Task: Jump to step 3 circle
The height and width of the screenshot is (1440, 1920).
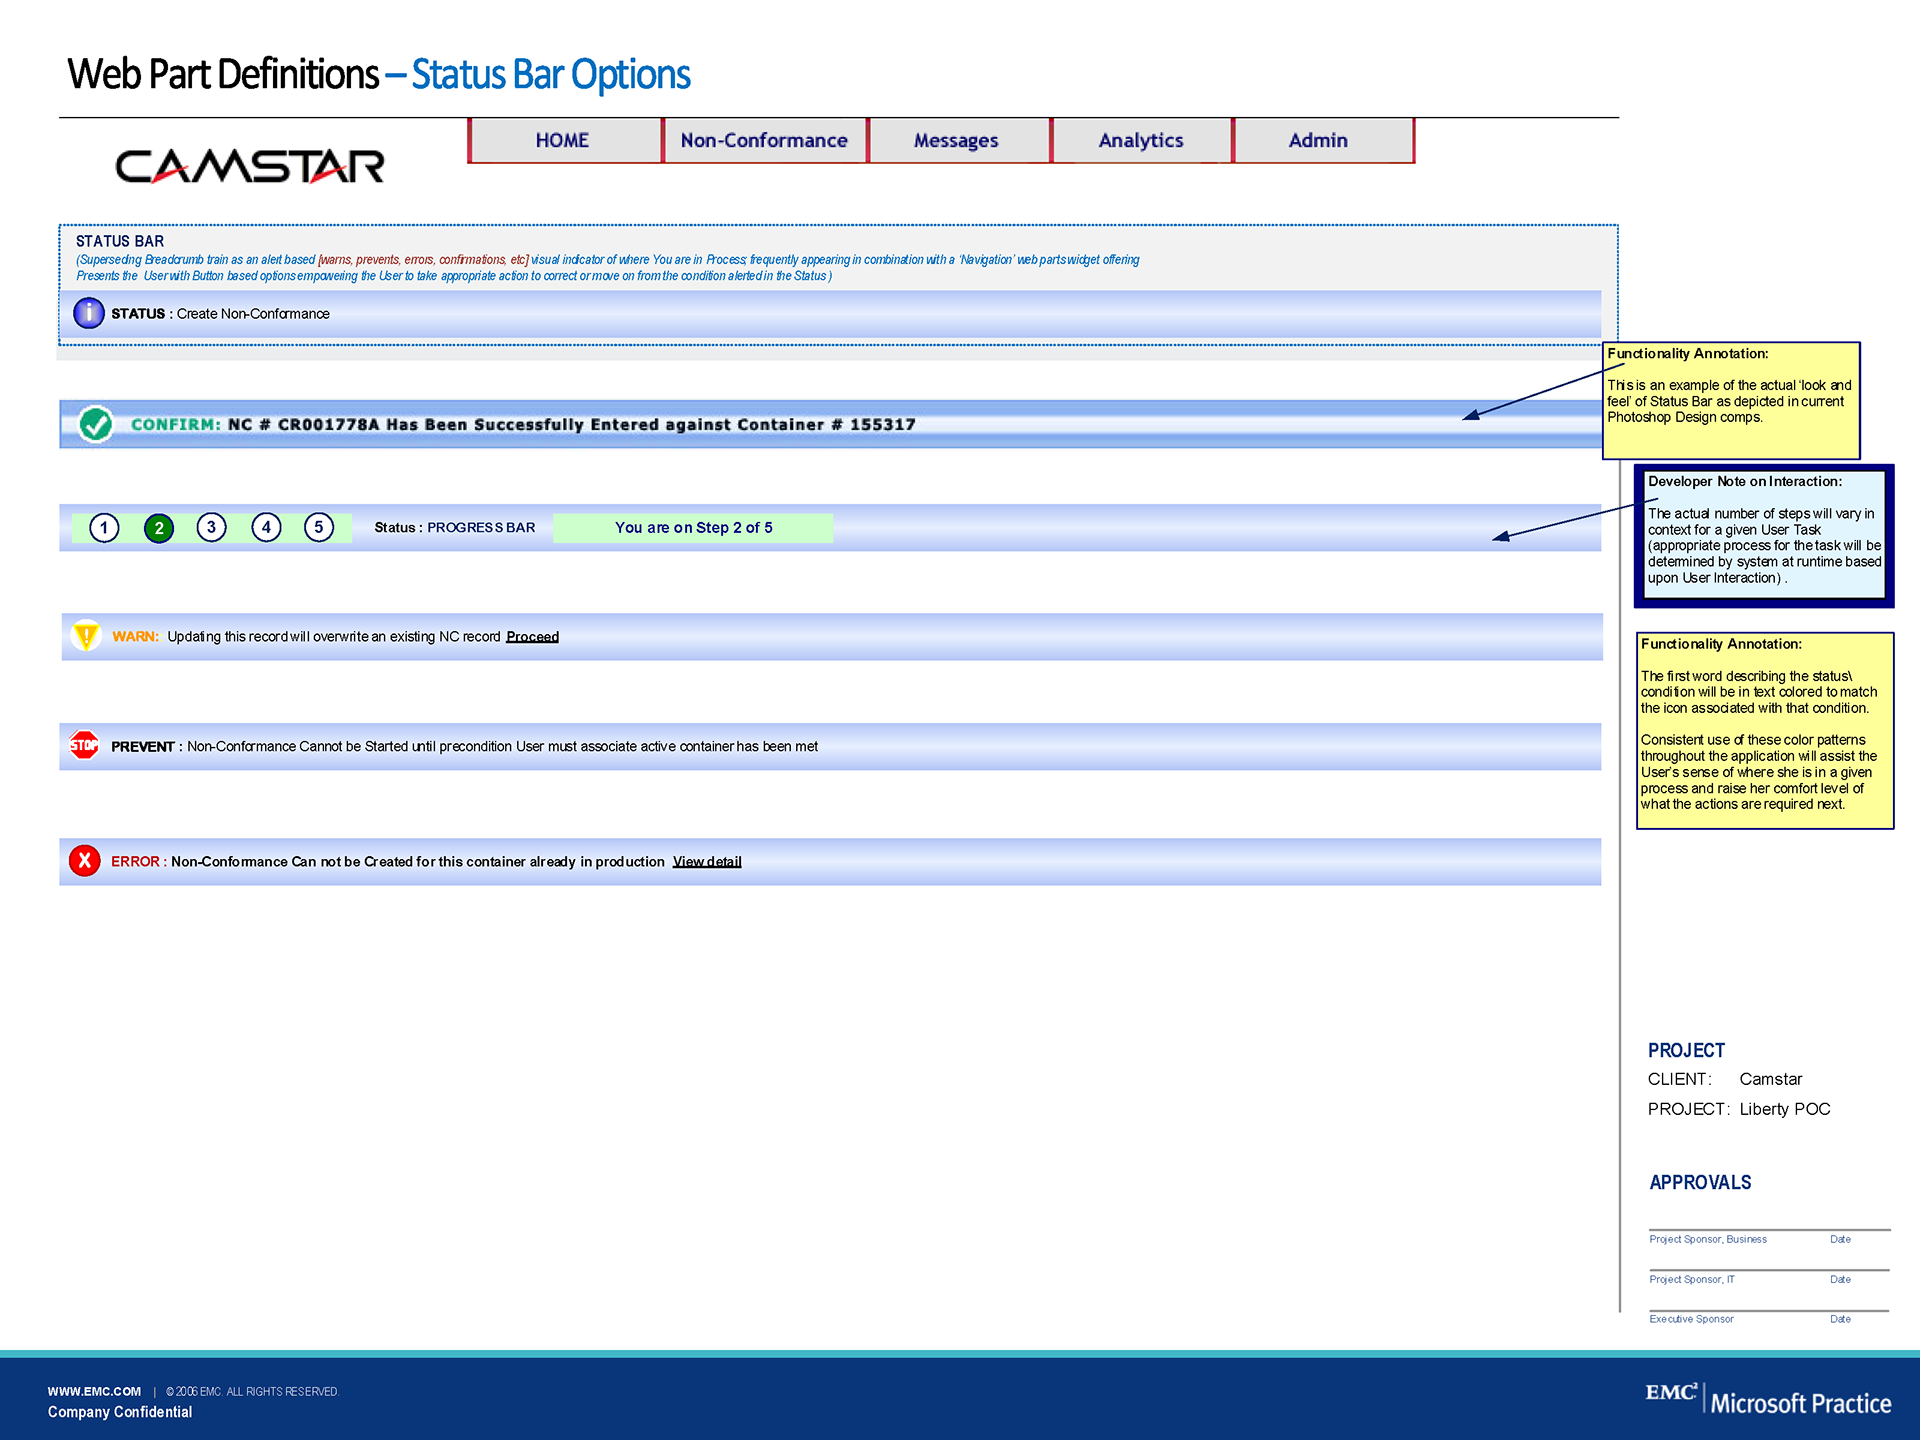Action: (x=211, y=527)
